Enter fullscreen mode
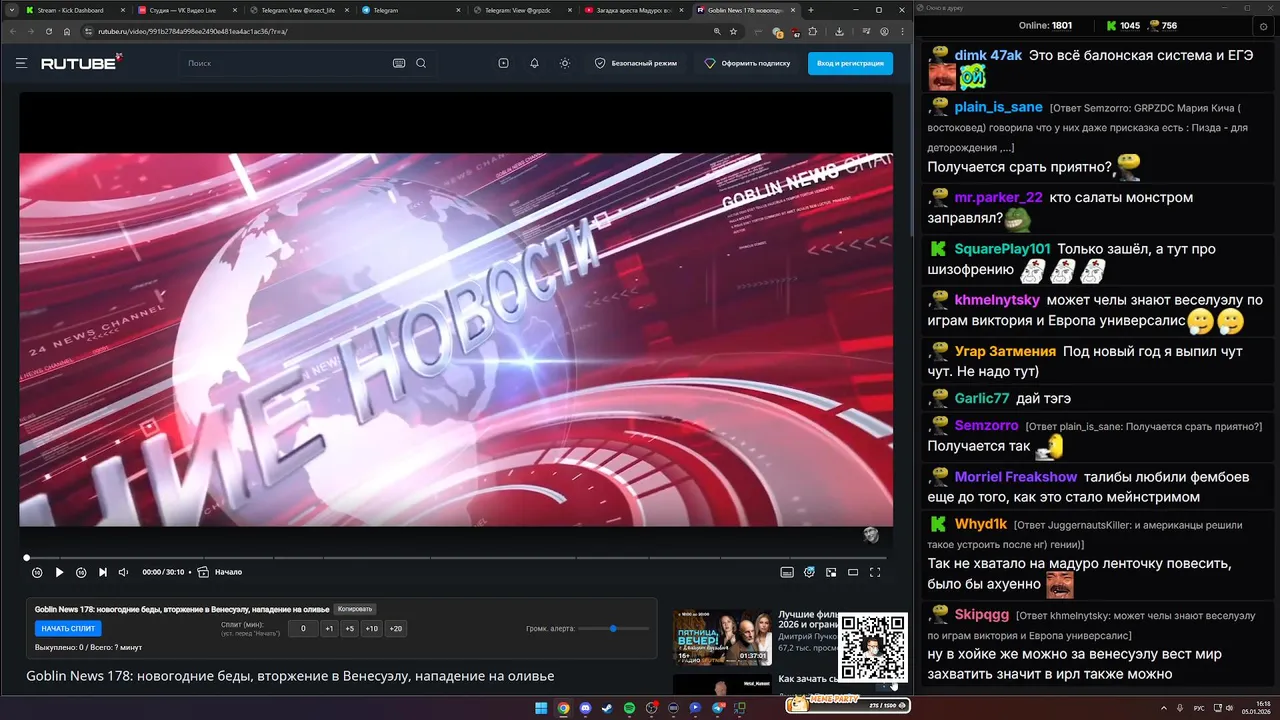 point(875,572)
